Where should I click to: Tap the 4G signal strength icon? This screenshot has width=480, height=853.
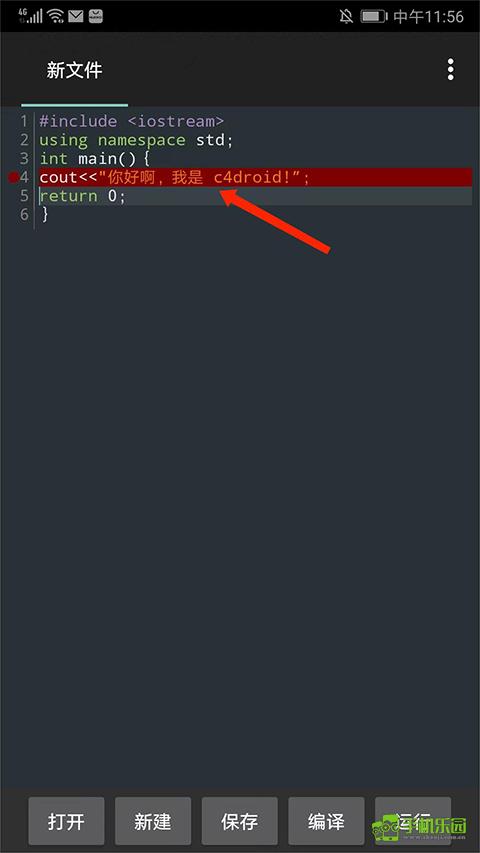click(x=30, y=16)
